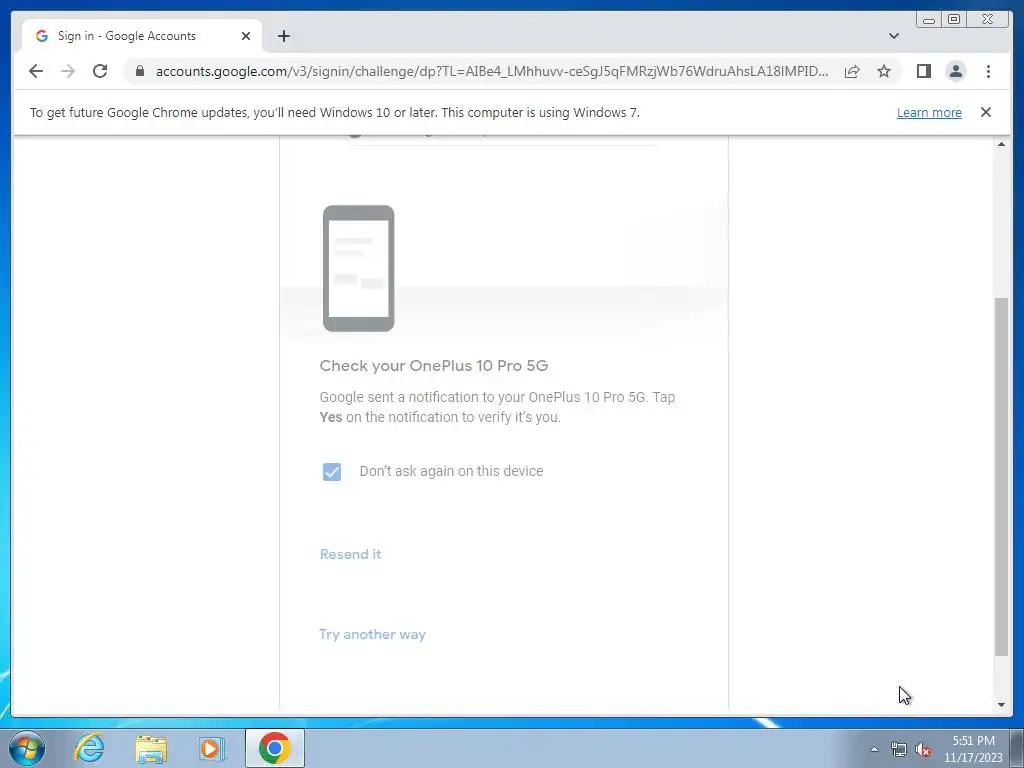1024x768 pixels.
Task: Click the address bar URL
Action: click(x=492, y=71)
